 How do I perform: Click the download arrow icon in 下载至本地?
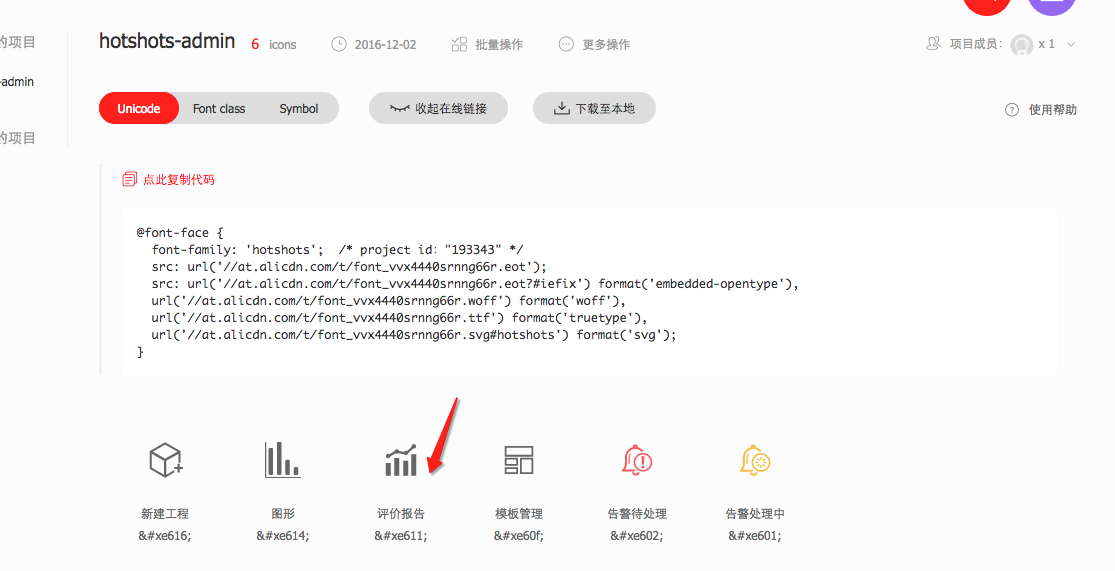(x=562, y=108)
